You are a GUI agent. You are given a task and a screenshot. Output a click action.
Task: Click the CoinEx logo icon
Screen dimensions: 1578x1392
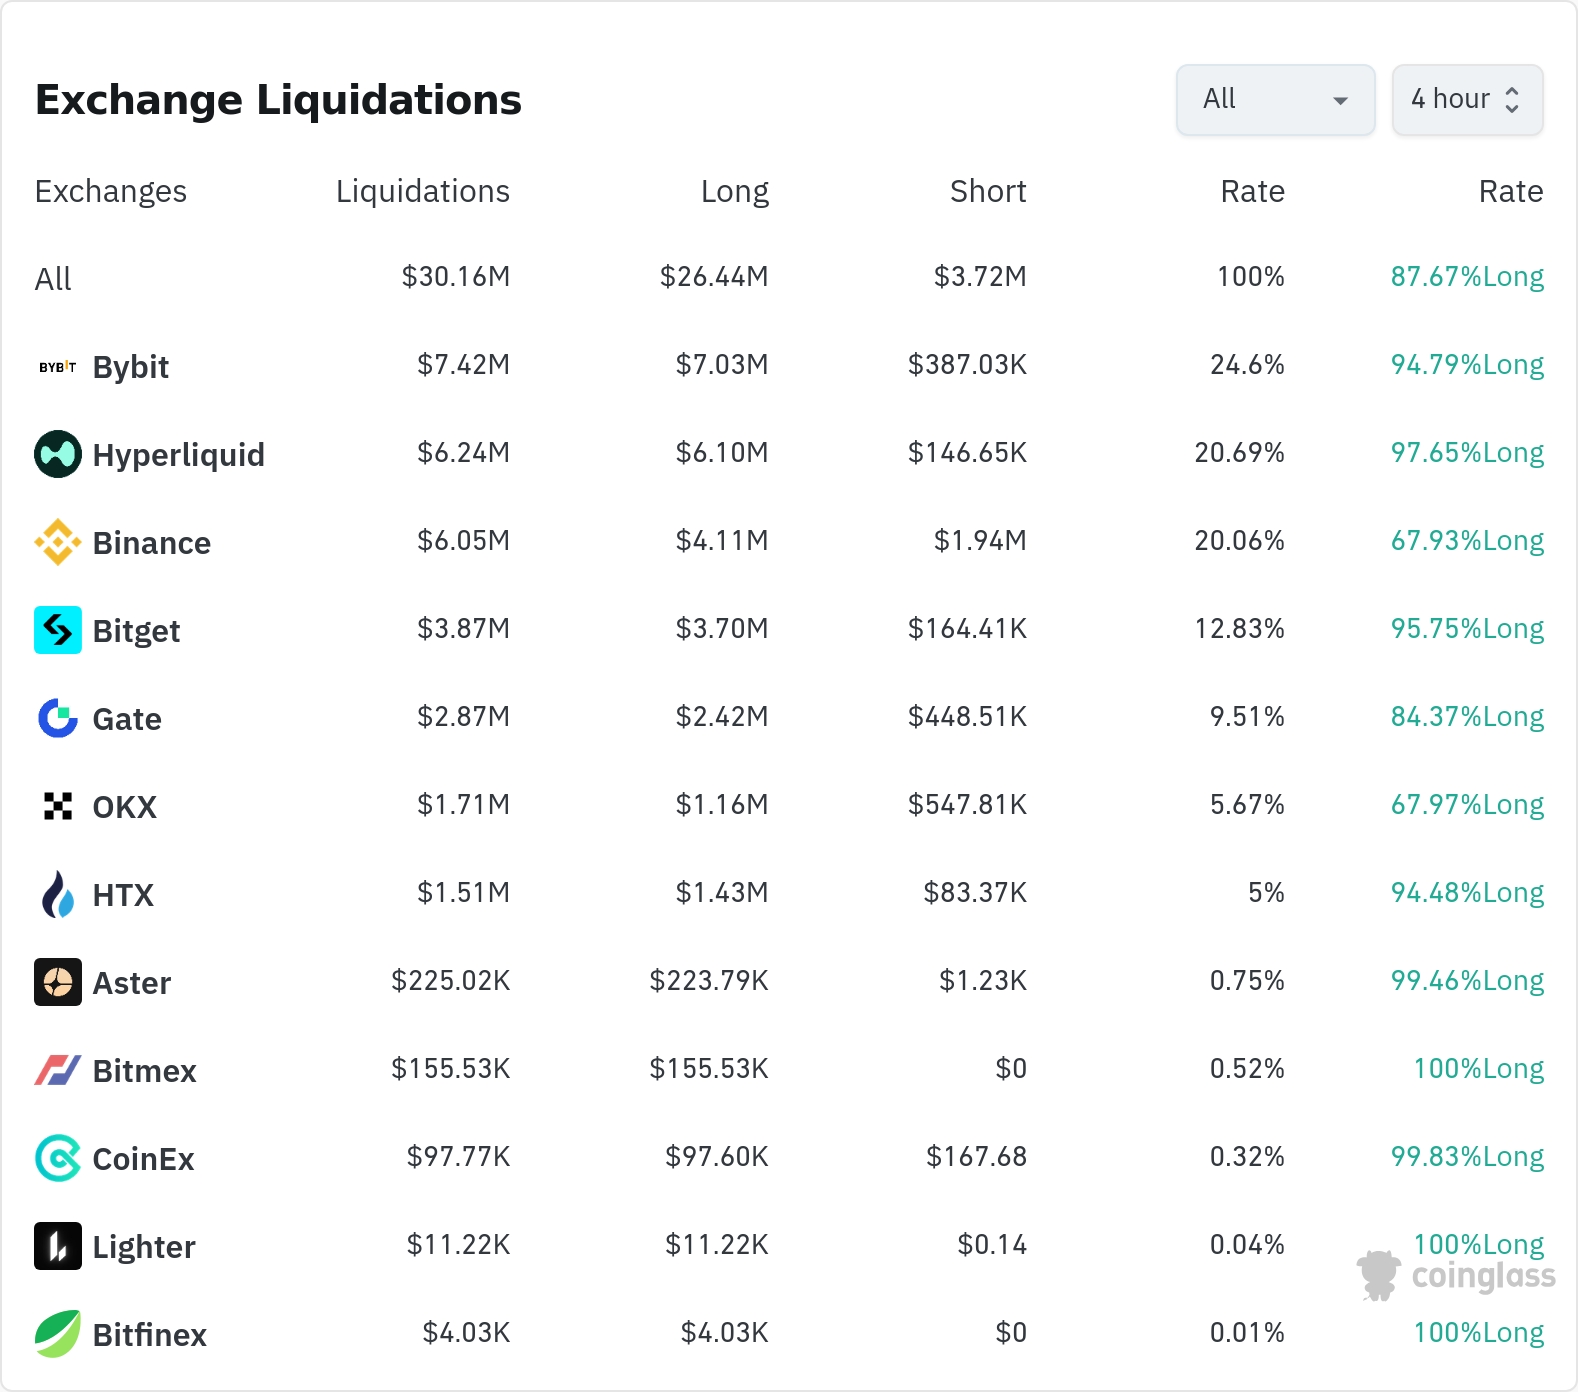pos(57,1158)
